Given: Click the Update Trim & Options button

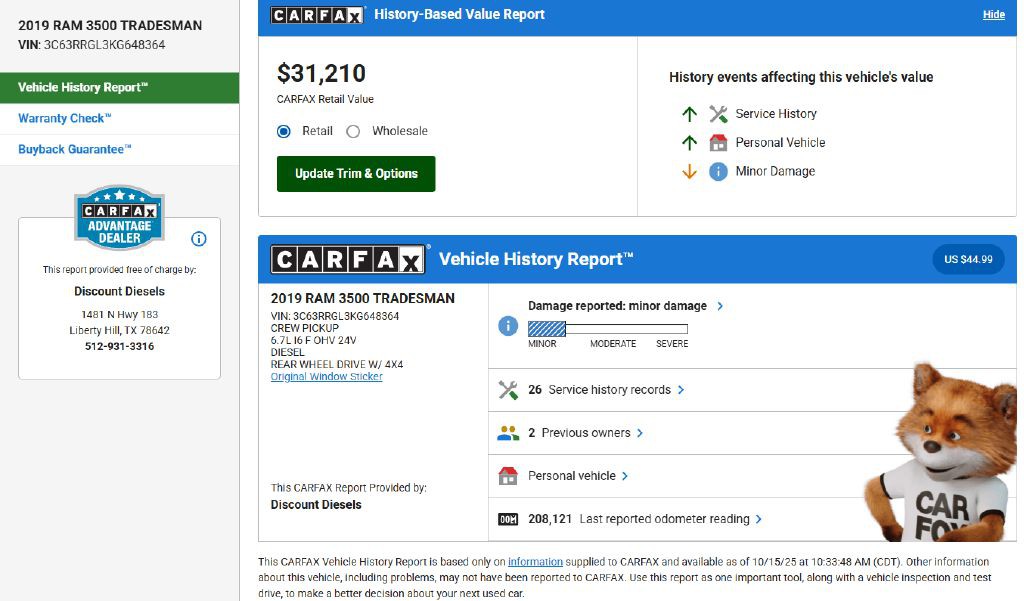Looking at the screenshot, I should 356,174.
